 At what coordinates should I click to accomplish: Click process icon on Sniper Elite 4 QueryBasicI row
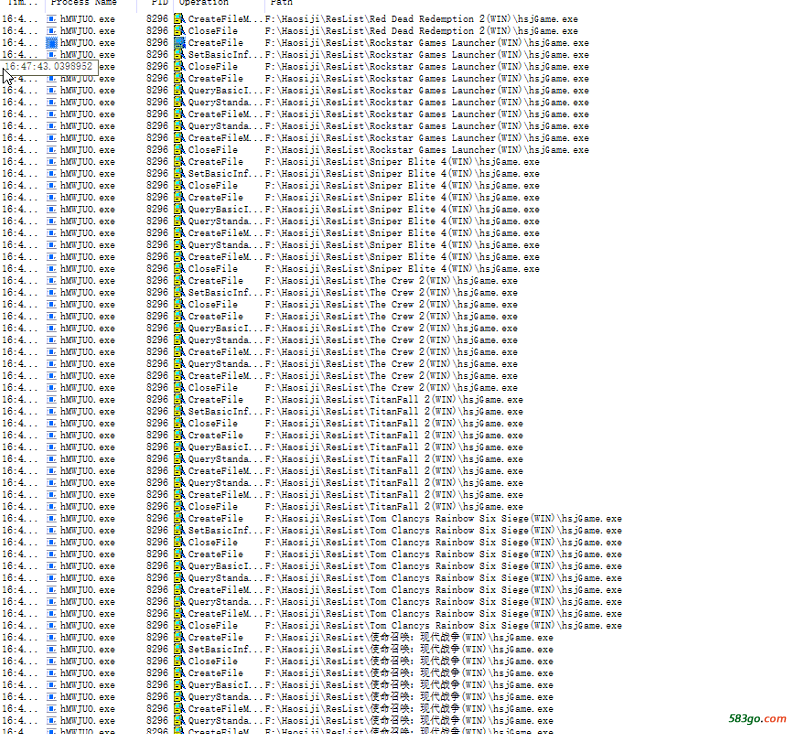pyautogui.click(x=52, y=209)
